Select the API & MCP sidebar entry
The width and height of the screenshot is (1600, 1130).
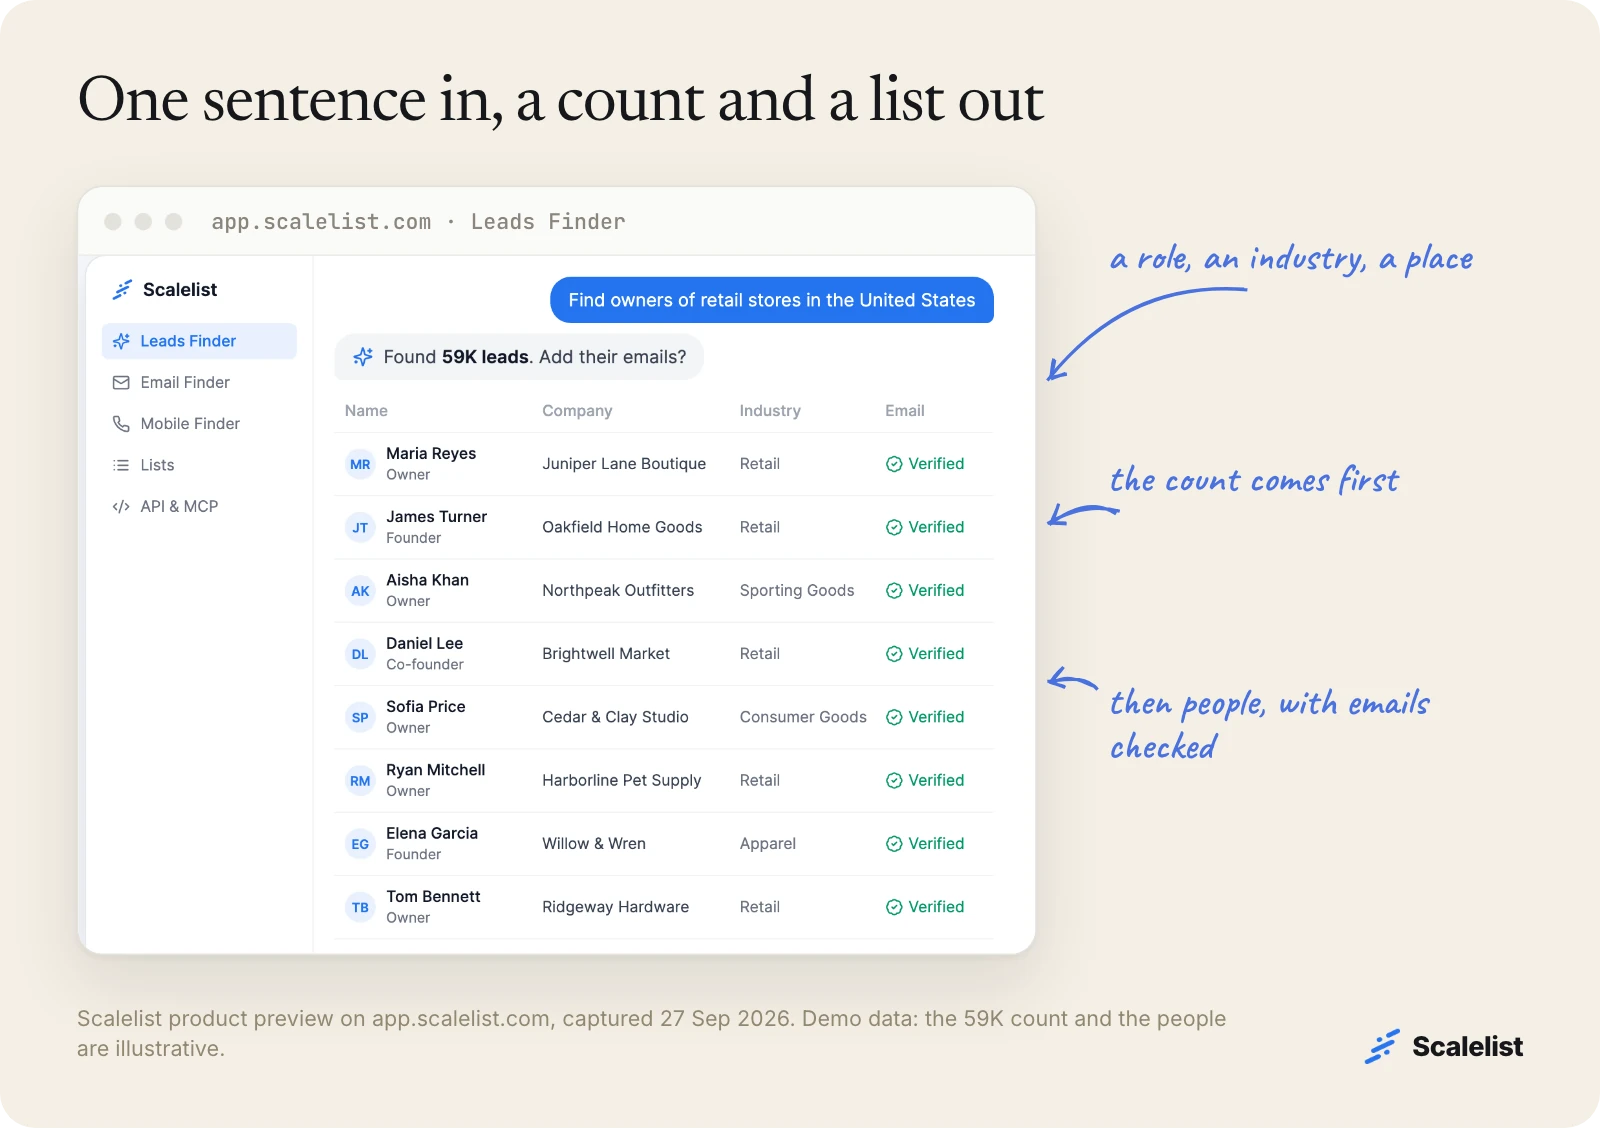coord(199,507)
